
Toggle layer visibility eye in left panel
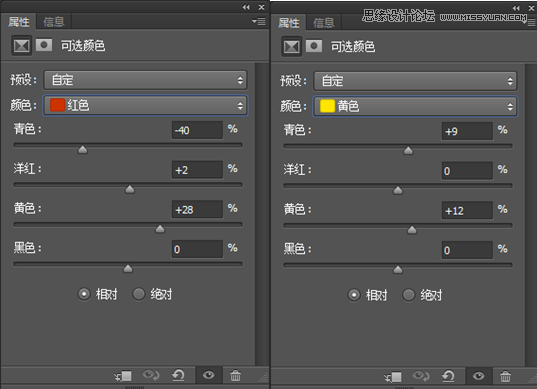(209, 375)
